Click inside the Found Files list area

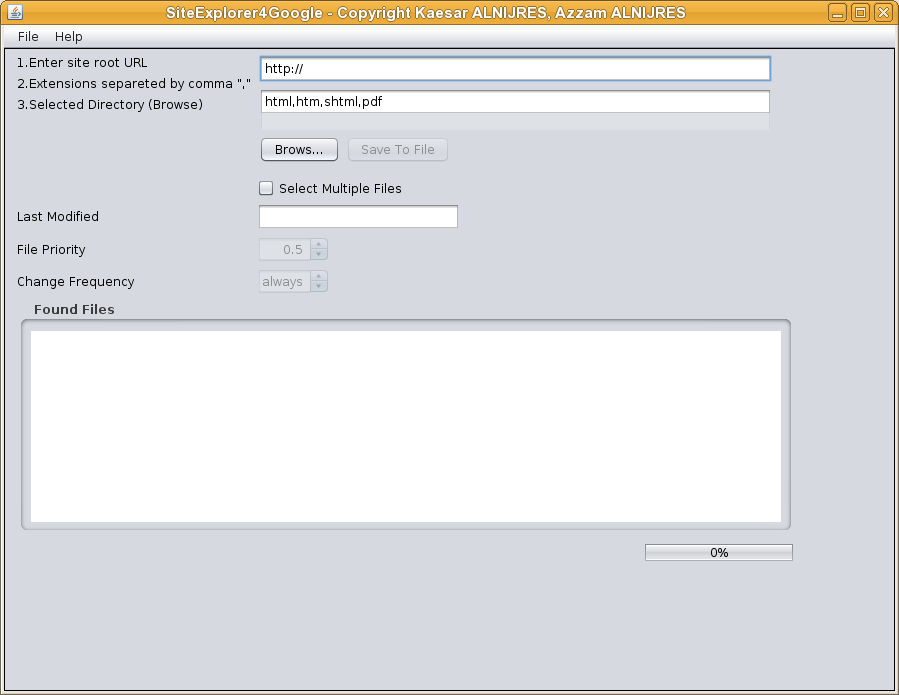(x=405, y=426)
